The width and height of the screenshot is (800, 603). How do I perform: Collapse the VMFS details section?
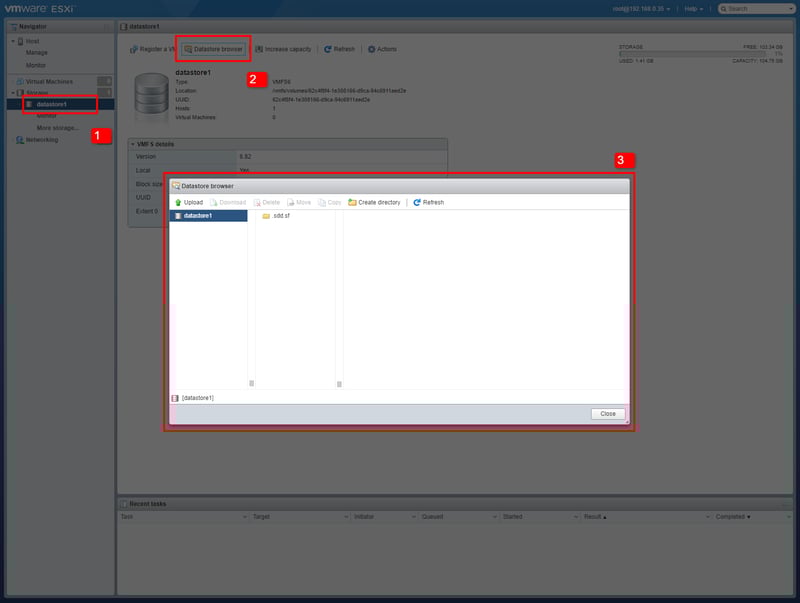pyautogui.click(x=133, y=144)
